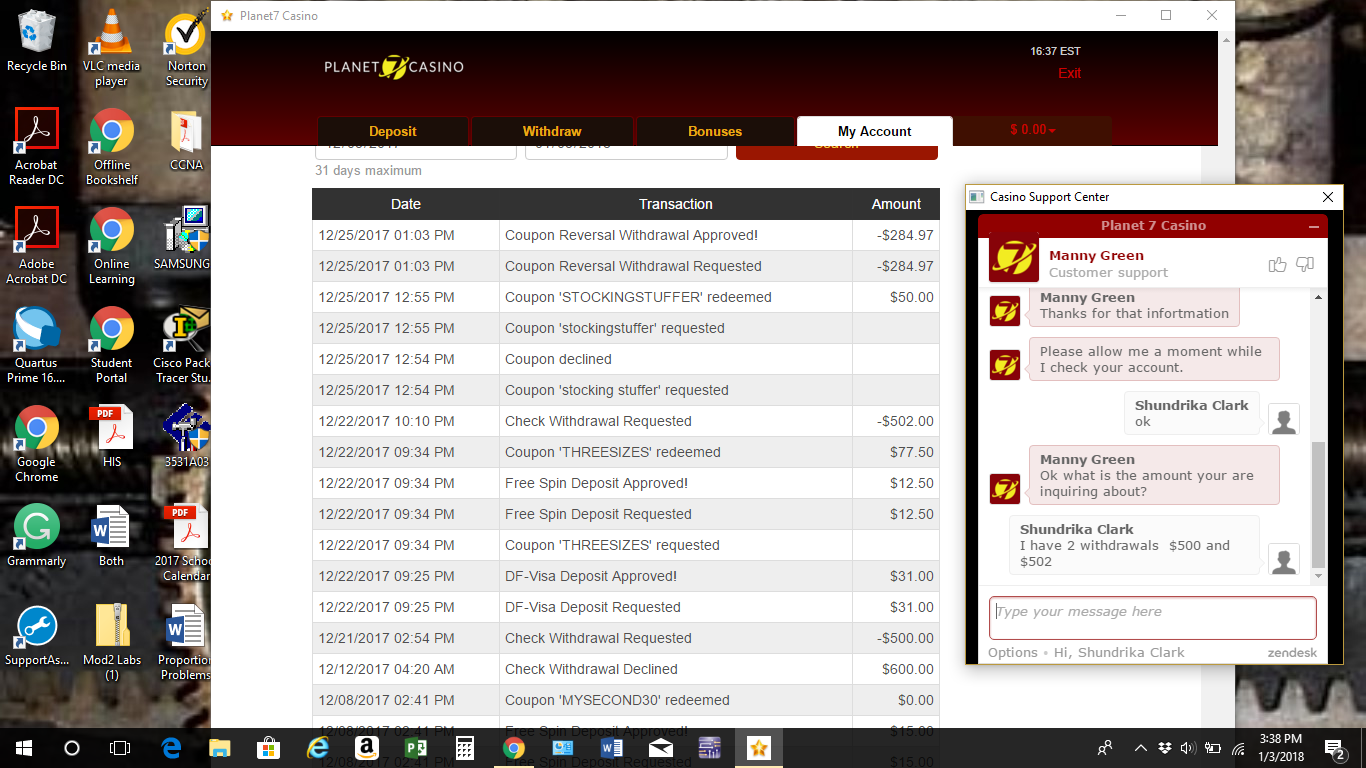Image resolution: width=1366 pixels, height=768 pixels.
Task: Open Amazon app from taskbar
Action: tap(366, 747)
